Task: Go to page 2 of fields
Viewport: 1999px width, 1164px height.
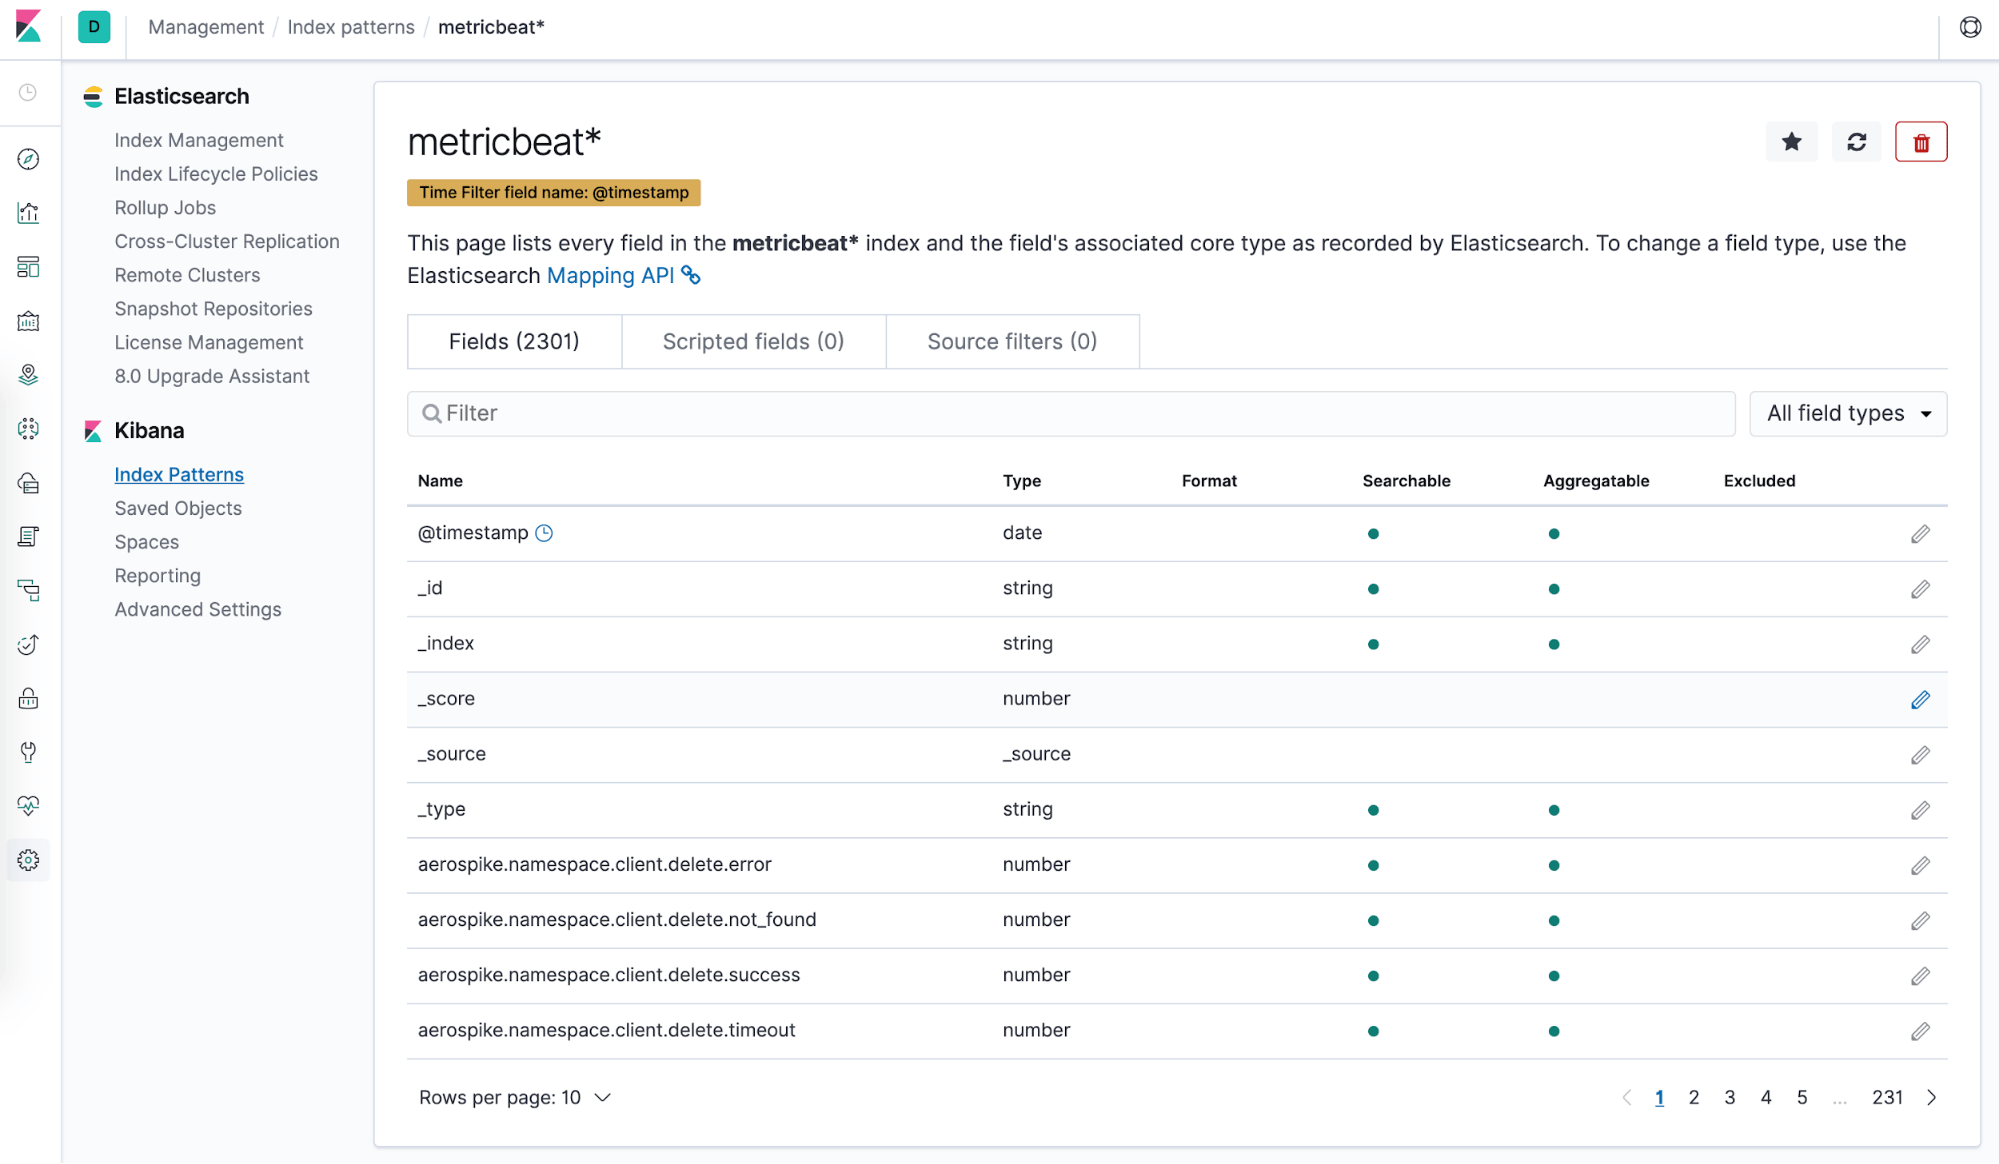Action: pos(1694,1098)
